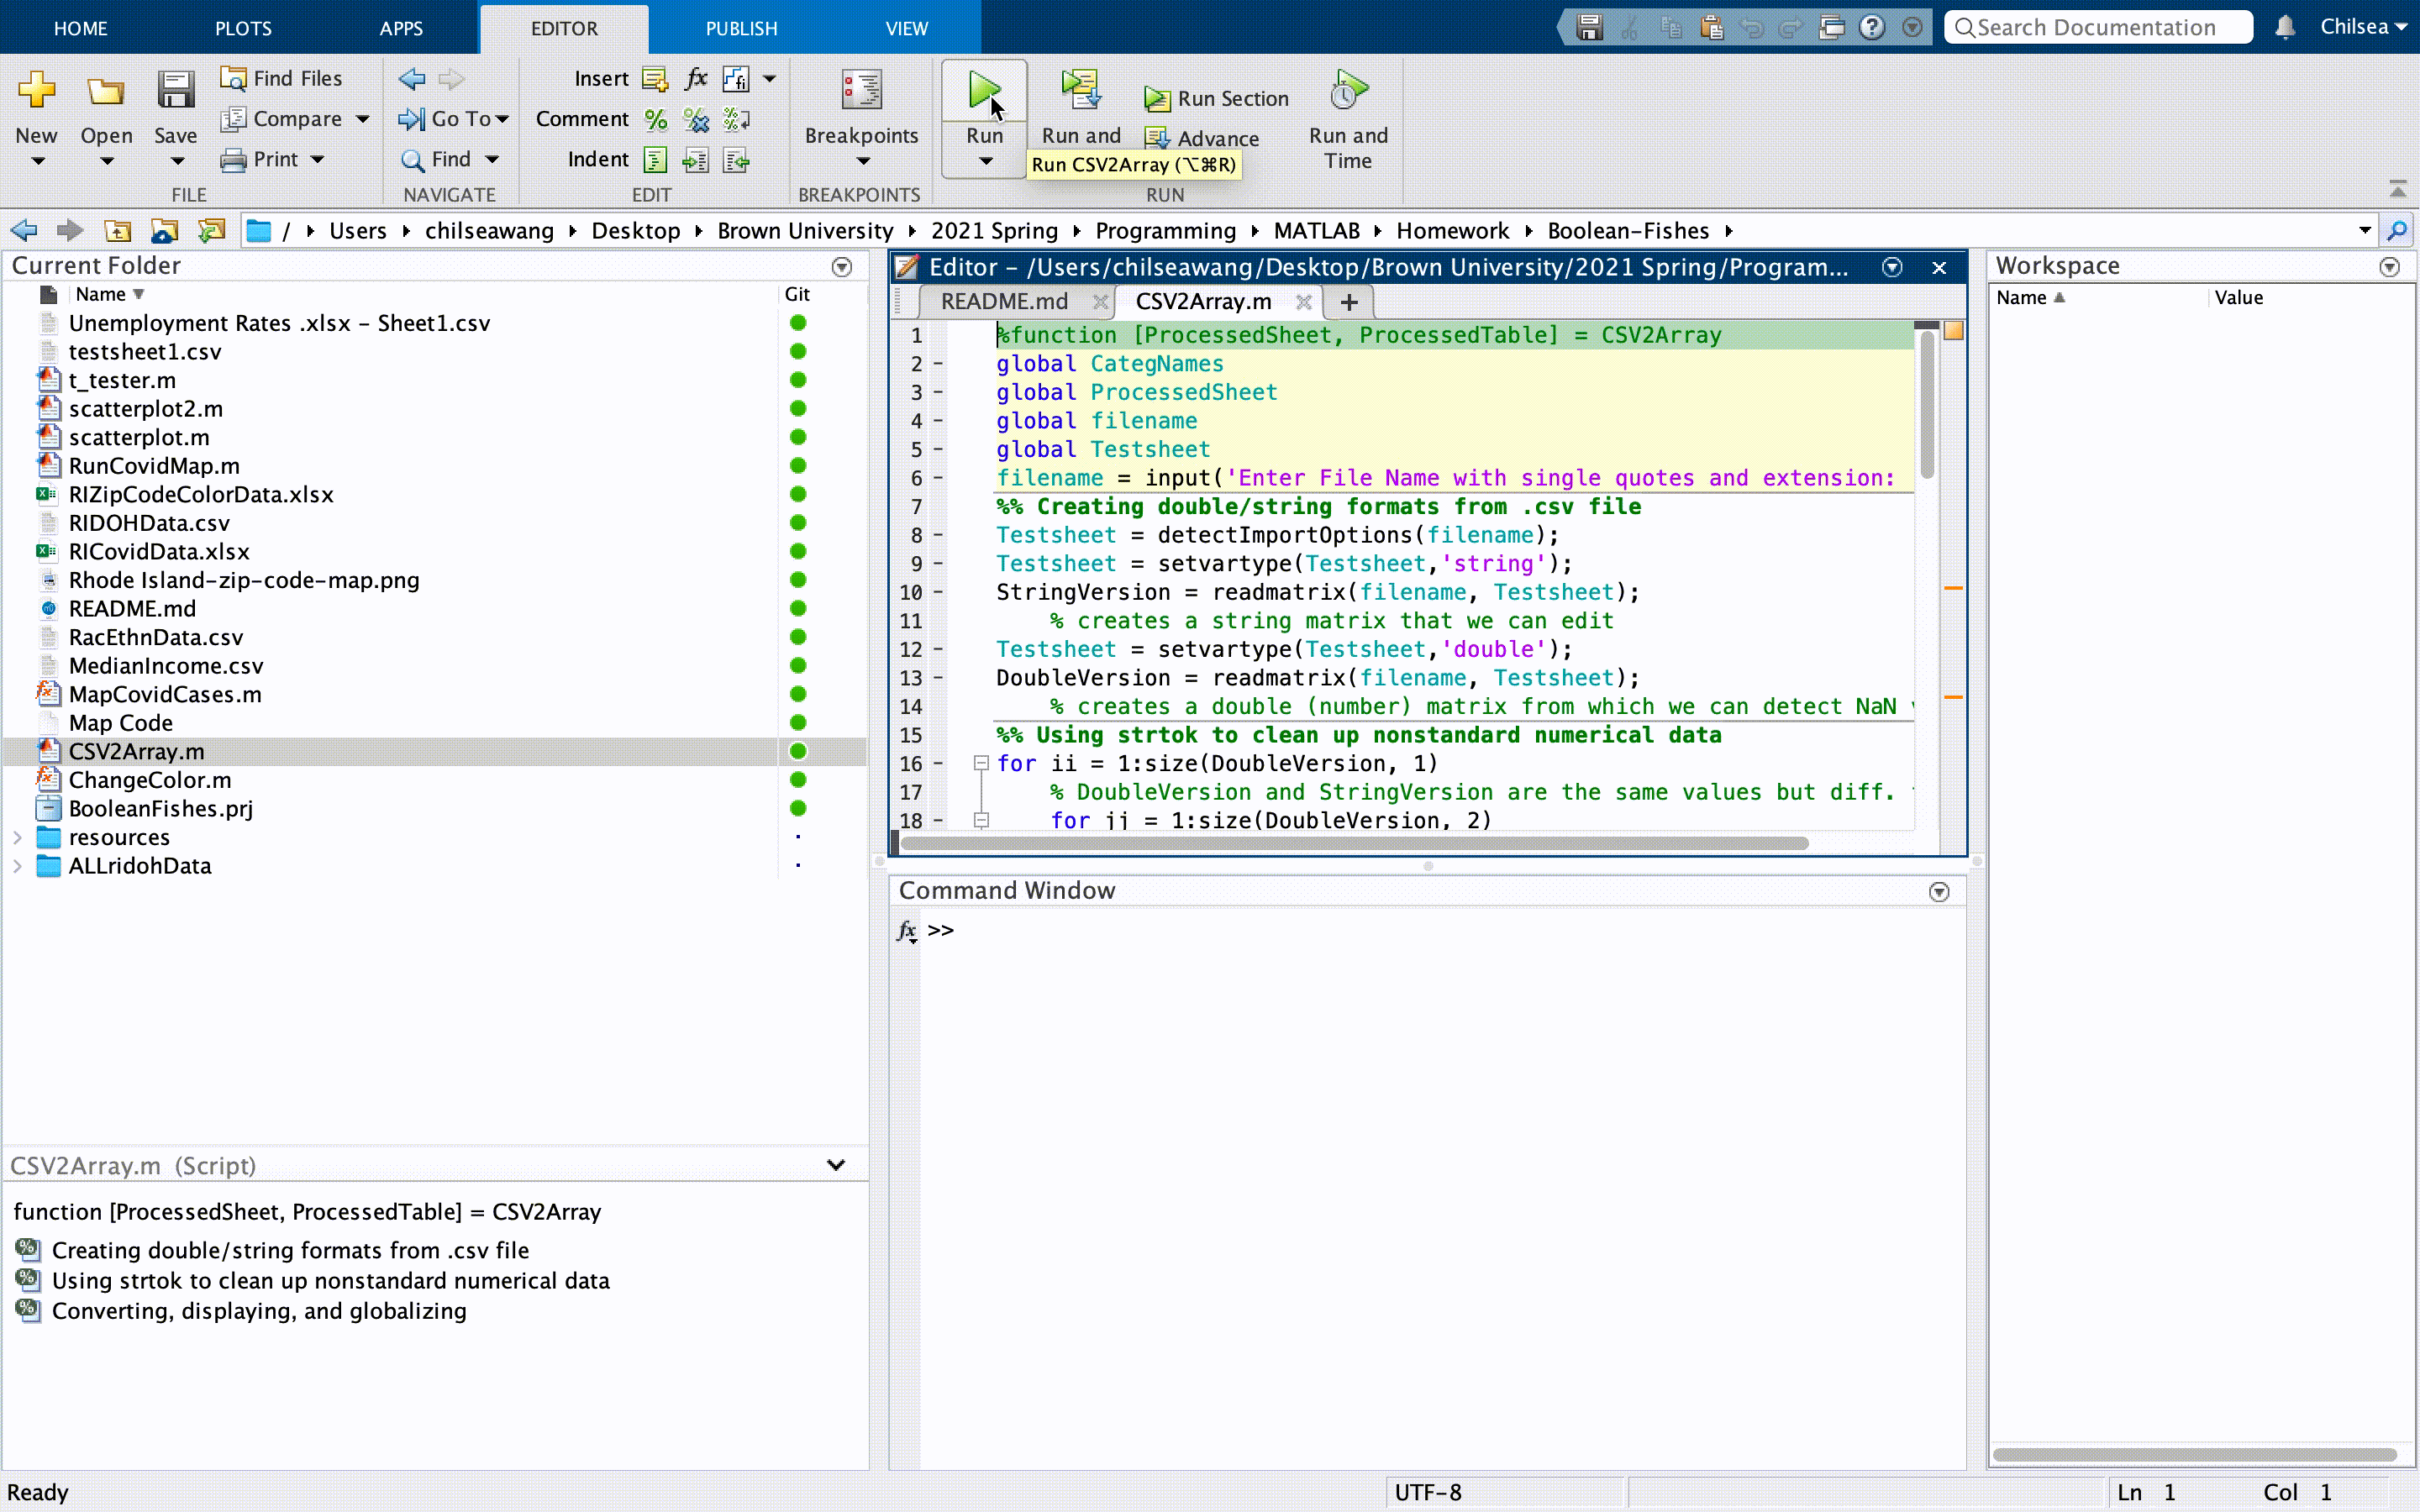Screen dimensions: 2420x1512
Task: Click the Insert fx function icon
Action: click(x=696, y=78)
